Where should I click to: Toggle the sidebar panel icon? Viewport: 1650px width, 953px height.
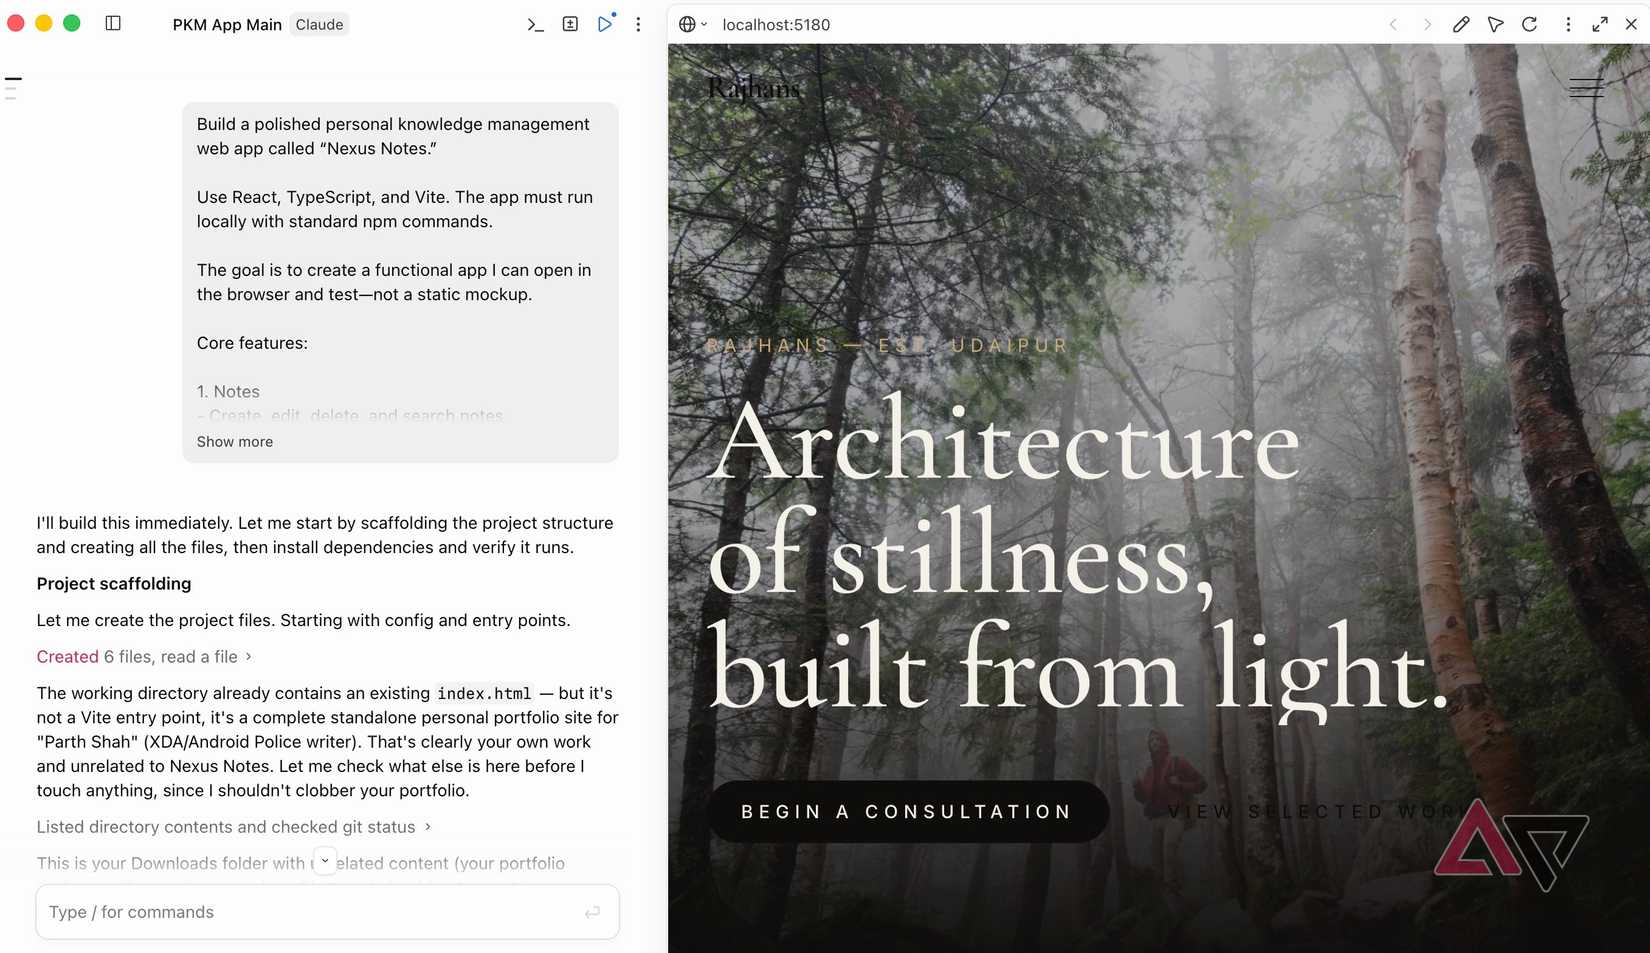[x=113, y=23]
